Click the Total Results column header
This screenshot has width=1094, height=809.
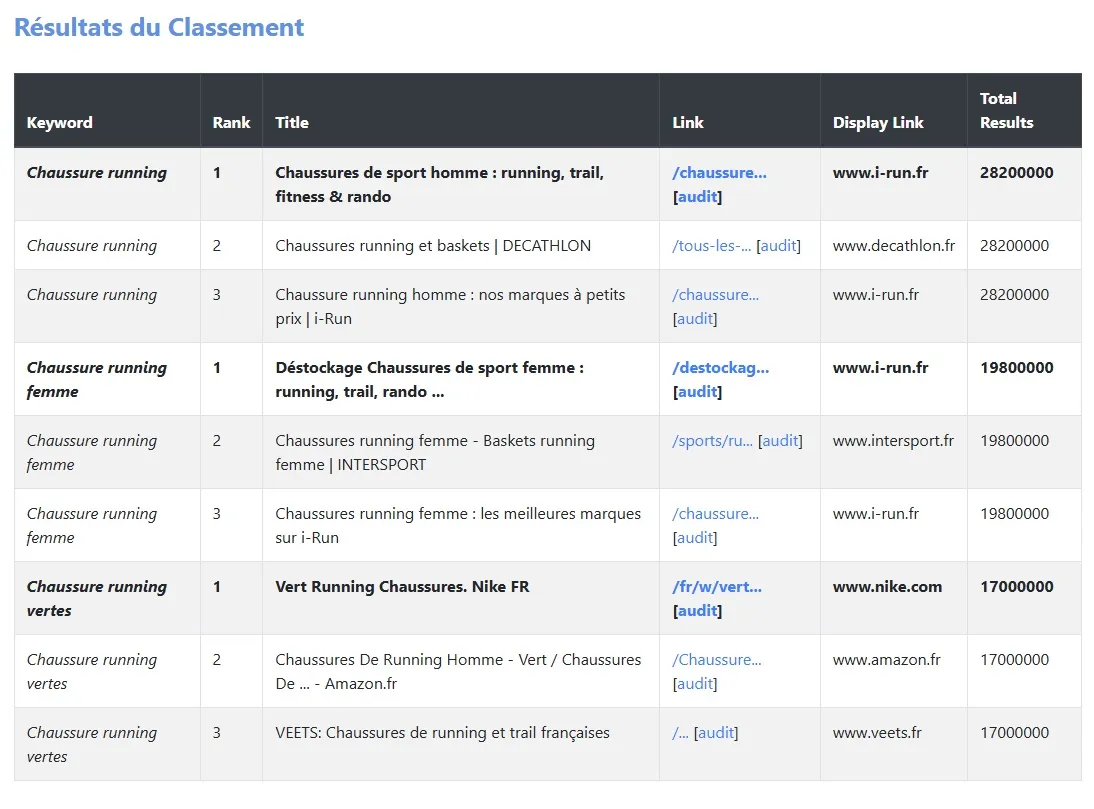click(1006, 111)
